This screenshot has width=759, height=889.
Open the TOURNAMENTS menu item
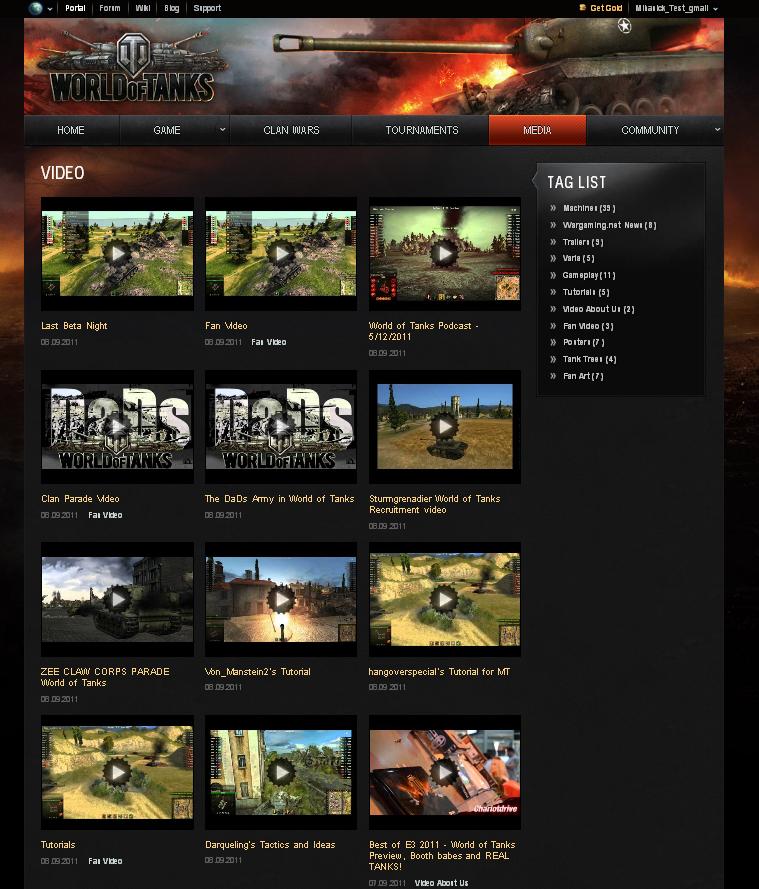[x=422, y=130]
